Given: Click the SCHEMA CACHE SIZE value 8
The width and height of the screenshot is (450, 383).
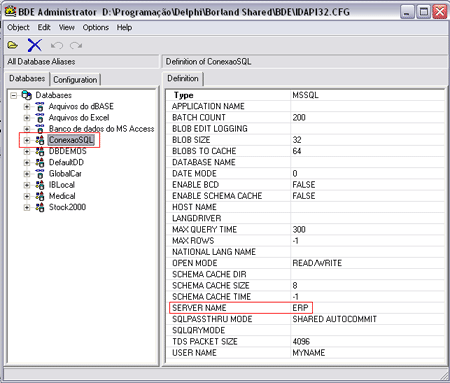Looking at the screenshot, I should 295,286.
